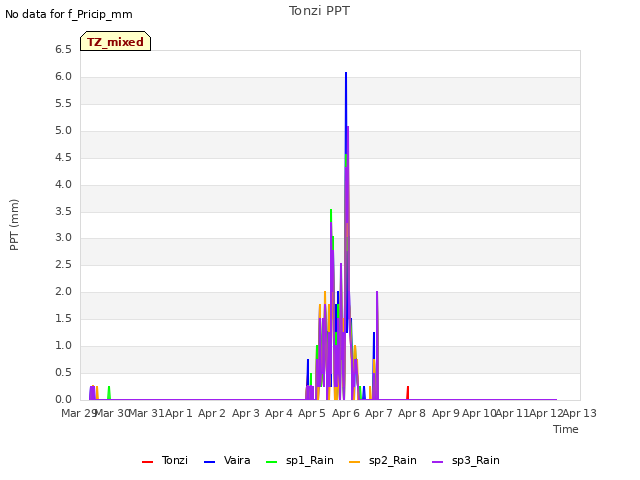Click the Apr 6 x-axis tick label
Screen dimensions: 640x480
[345, 413]
